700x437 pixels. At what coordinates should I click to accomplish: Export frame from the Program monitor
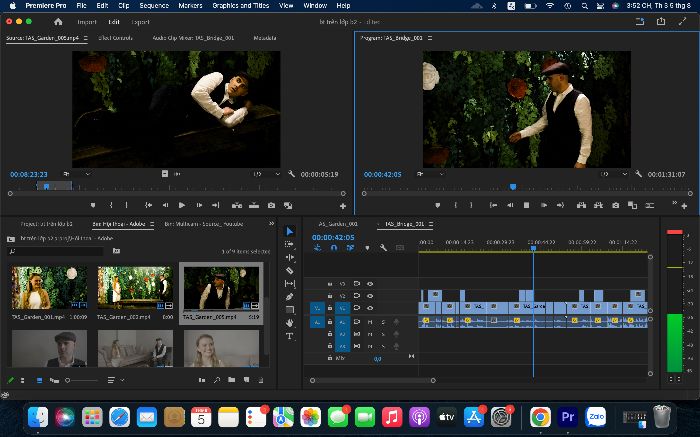616,205
